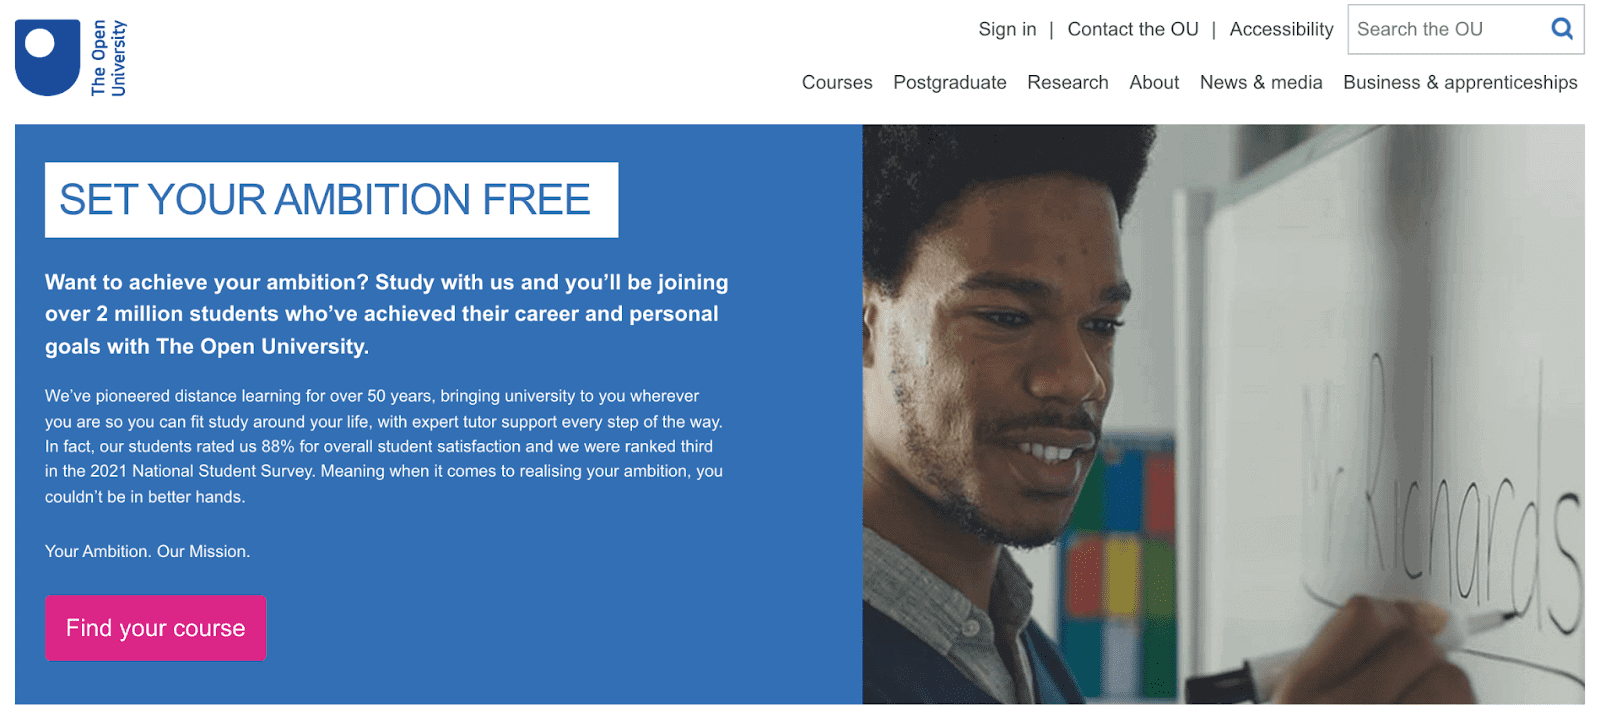Open the About menu item
This screenshot has width=1600, height=718.
[x=1154, y=82]
